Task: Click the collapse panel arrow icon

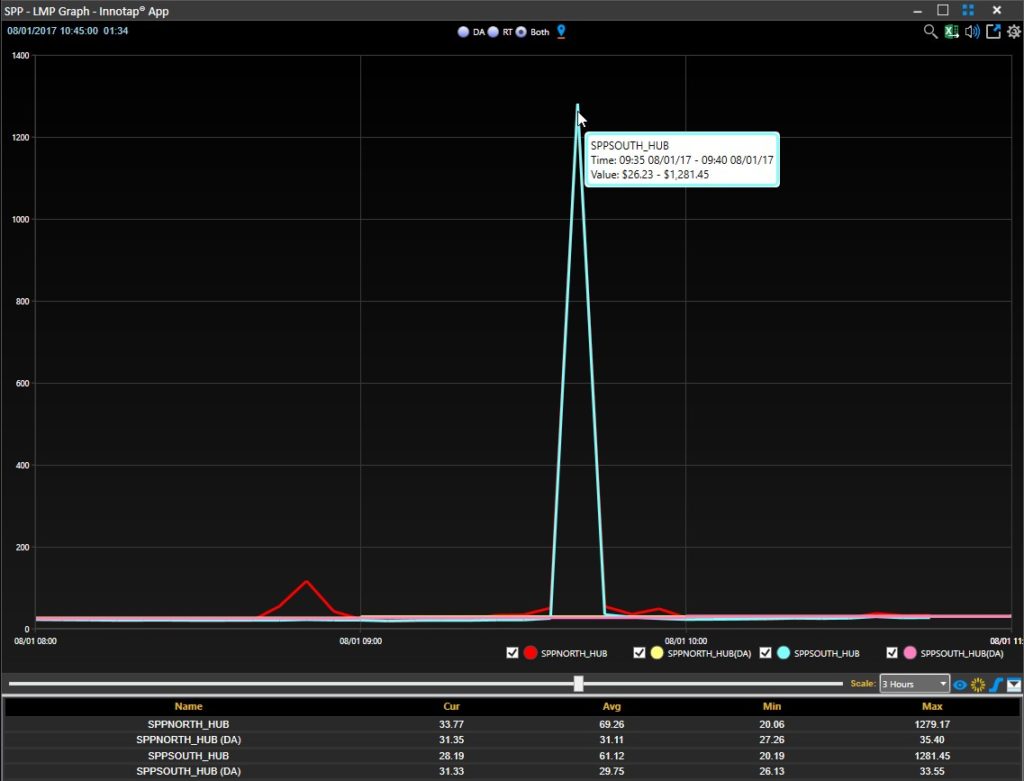Action: click(x=1014, y=684)
